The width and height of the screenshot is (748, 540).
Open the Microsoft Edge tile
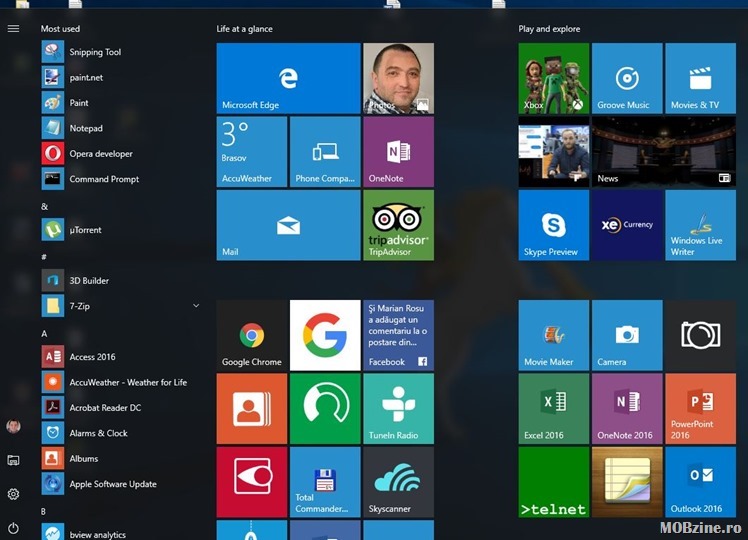point(288,78)
